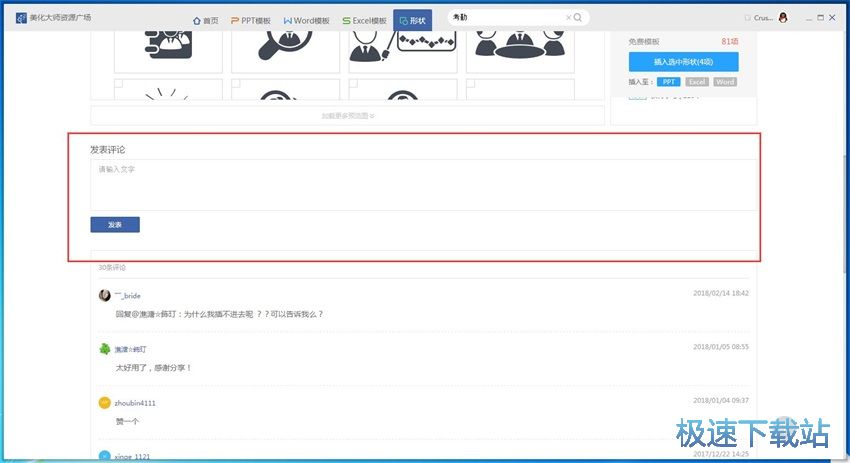The height and width of the screenshot is (463, 850).
Task: Click the 美化大师资源广场 app logo icon
Action: pyautogui.click(x=21, y=18)
